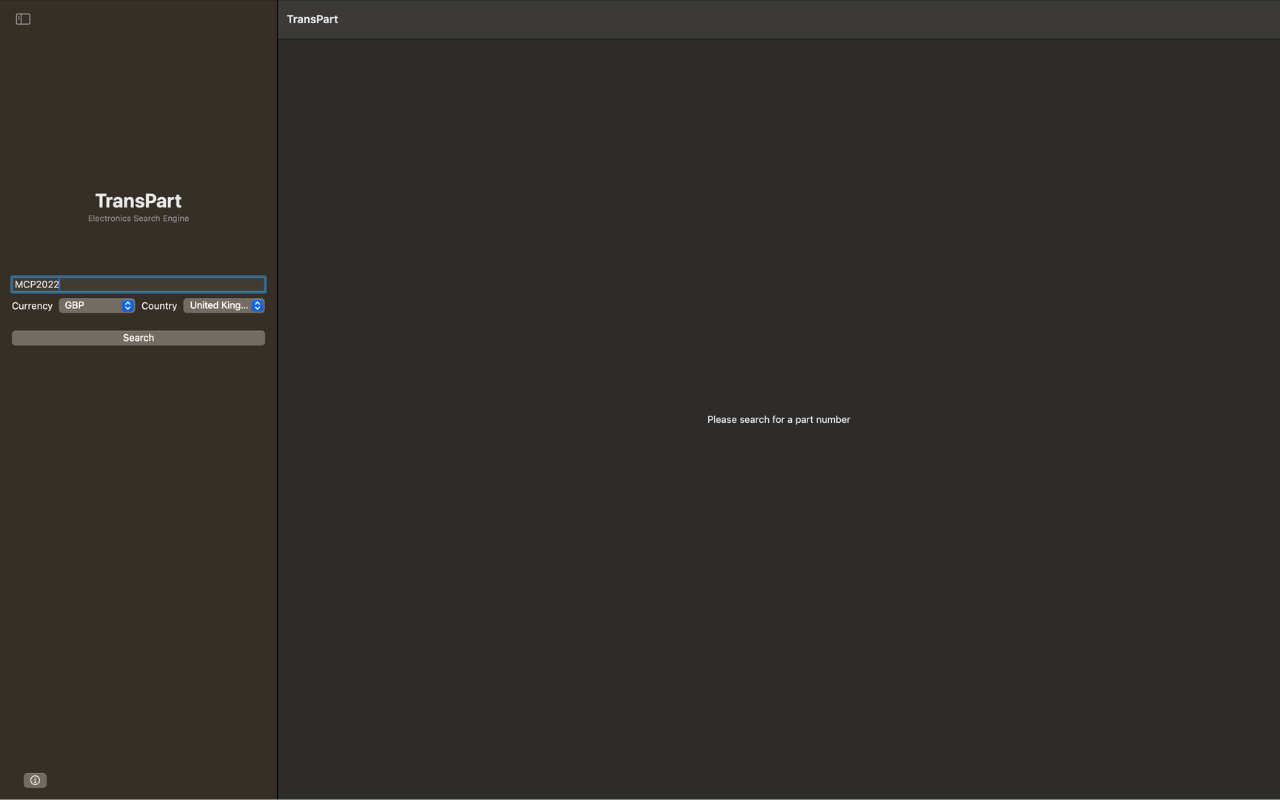The image size is (1280, 800).
Task: Click the Electronics Search Engine subtitle
Action: click(x=138, y=218)
